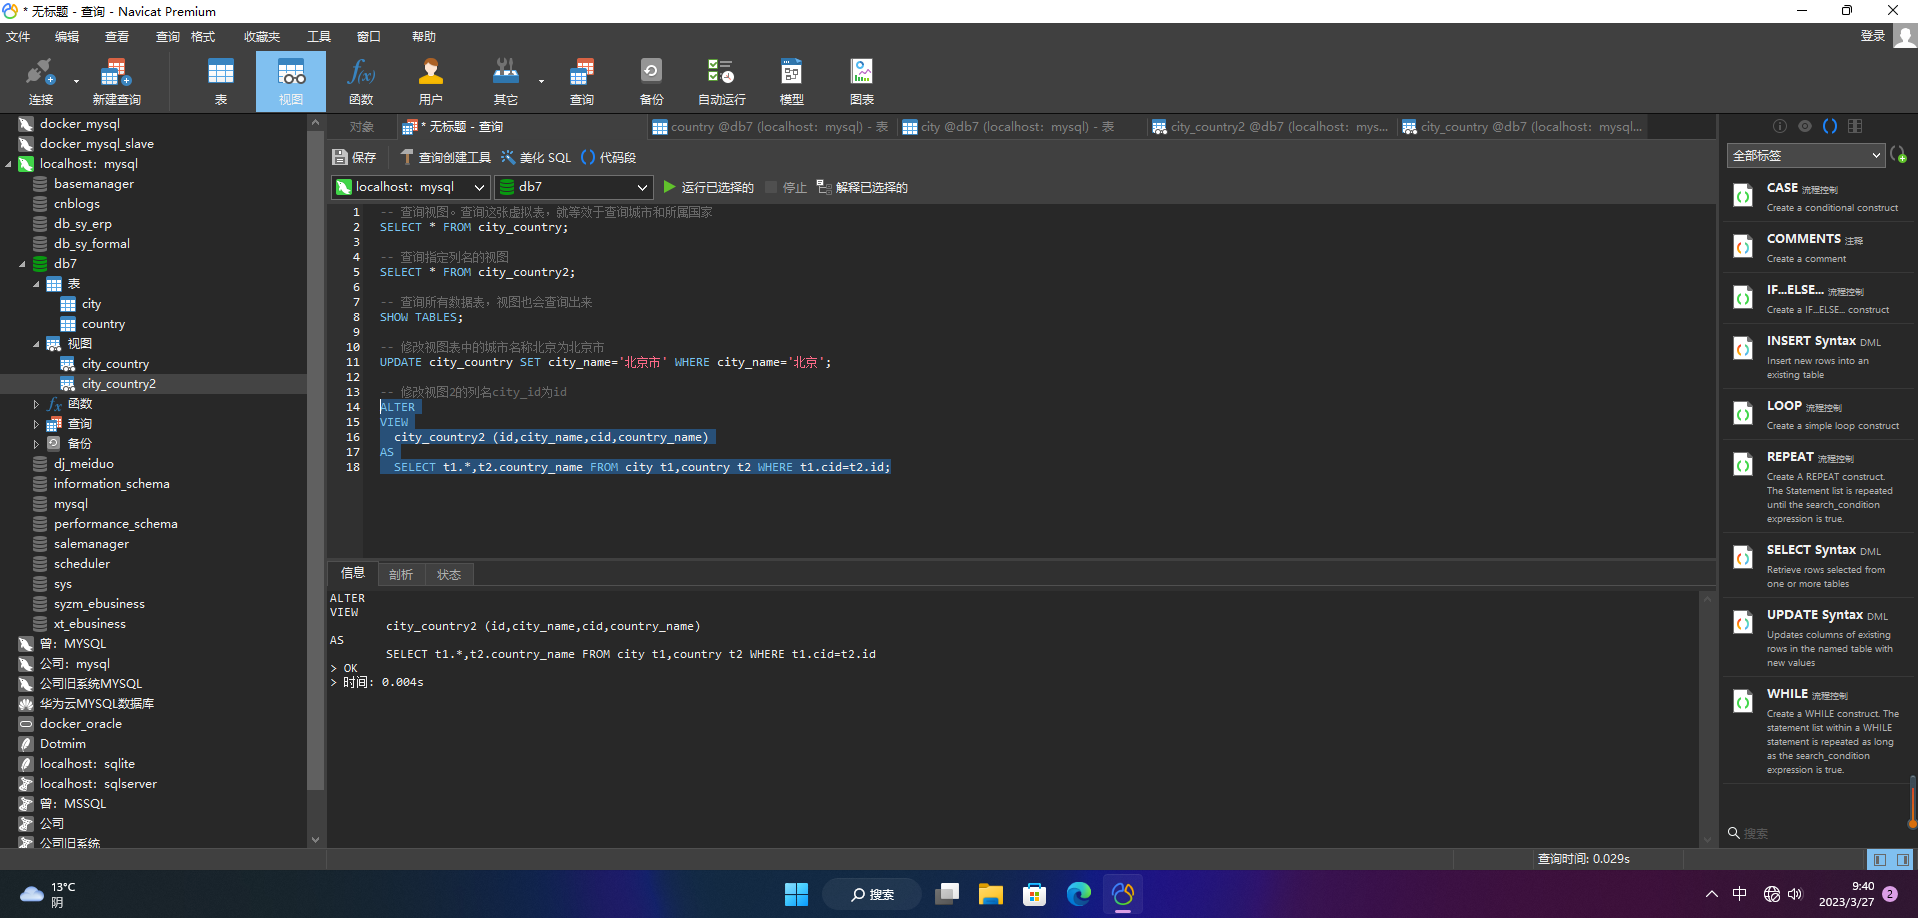This screenshot has height=918, width=1918.
Task: Click the 新建查询 (New Query) toolbar icon
Action: pyautogui.click(x=116, y=81)
